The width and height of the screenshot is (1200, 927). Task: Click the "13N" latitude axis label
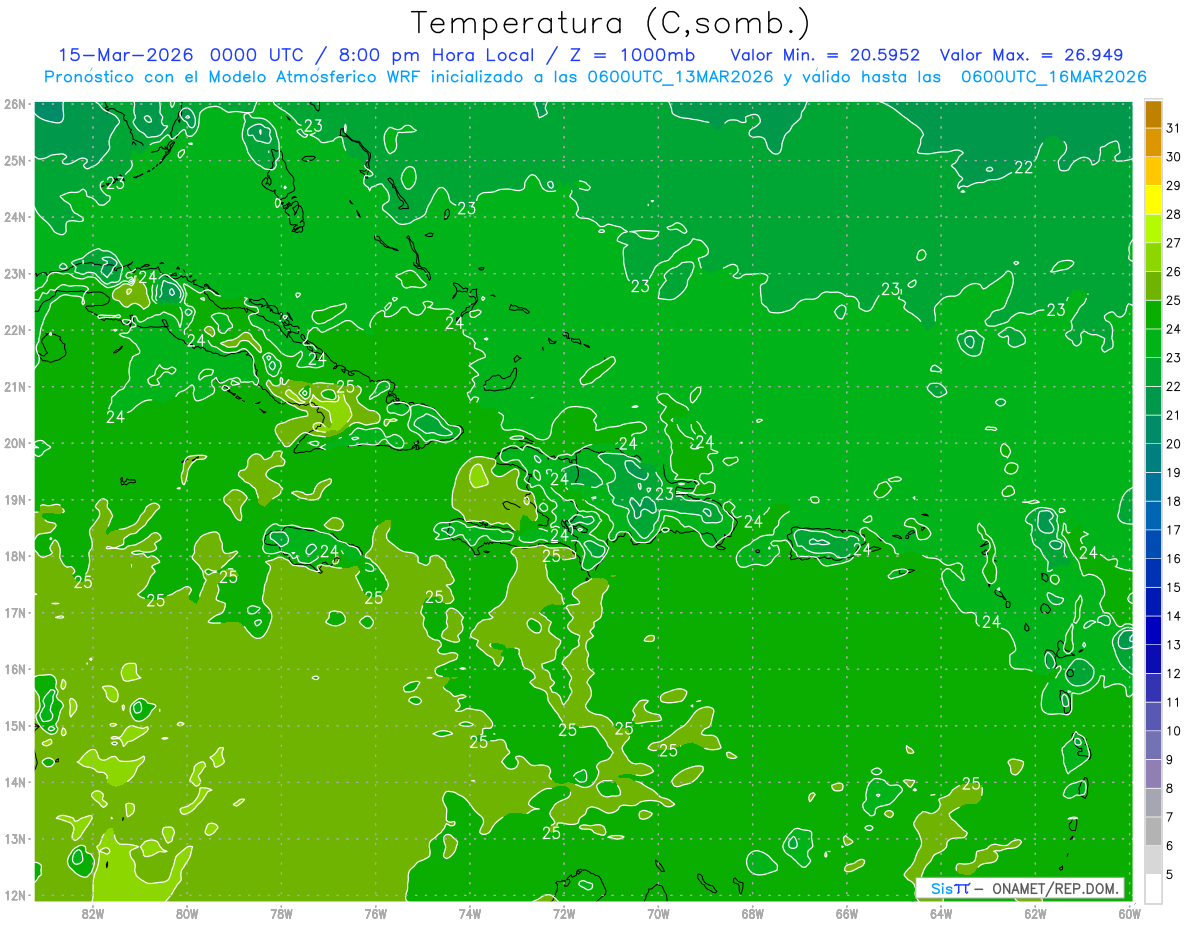tap(14, 838)
